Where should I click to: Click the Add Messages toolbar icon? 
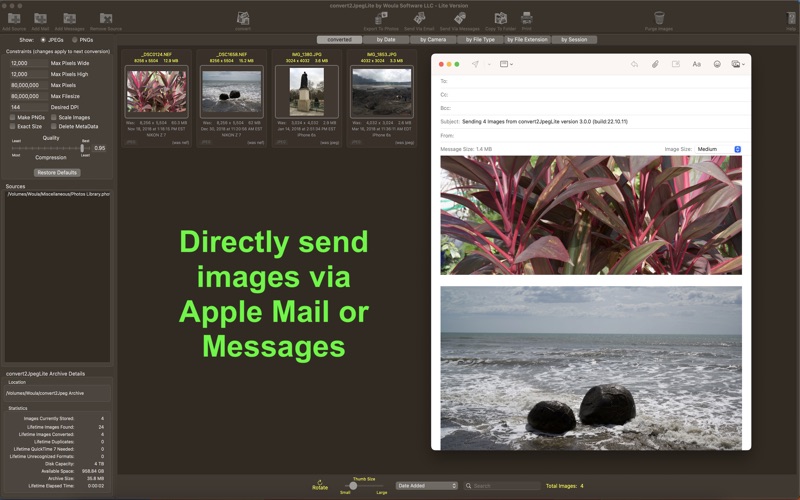(x=69, y=18)
